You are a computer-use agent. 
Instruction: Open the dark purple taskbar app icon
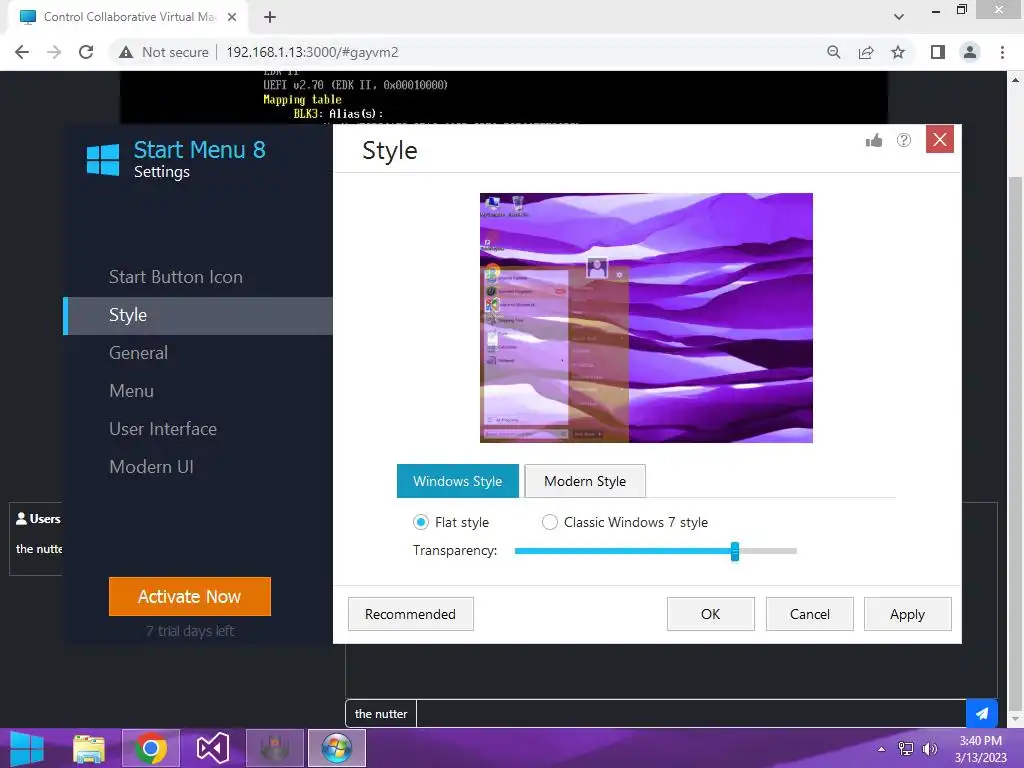(x=275, y=748)
